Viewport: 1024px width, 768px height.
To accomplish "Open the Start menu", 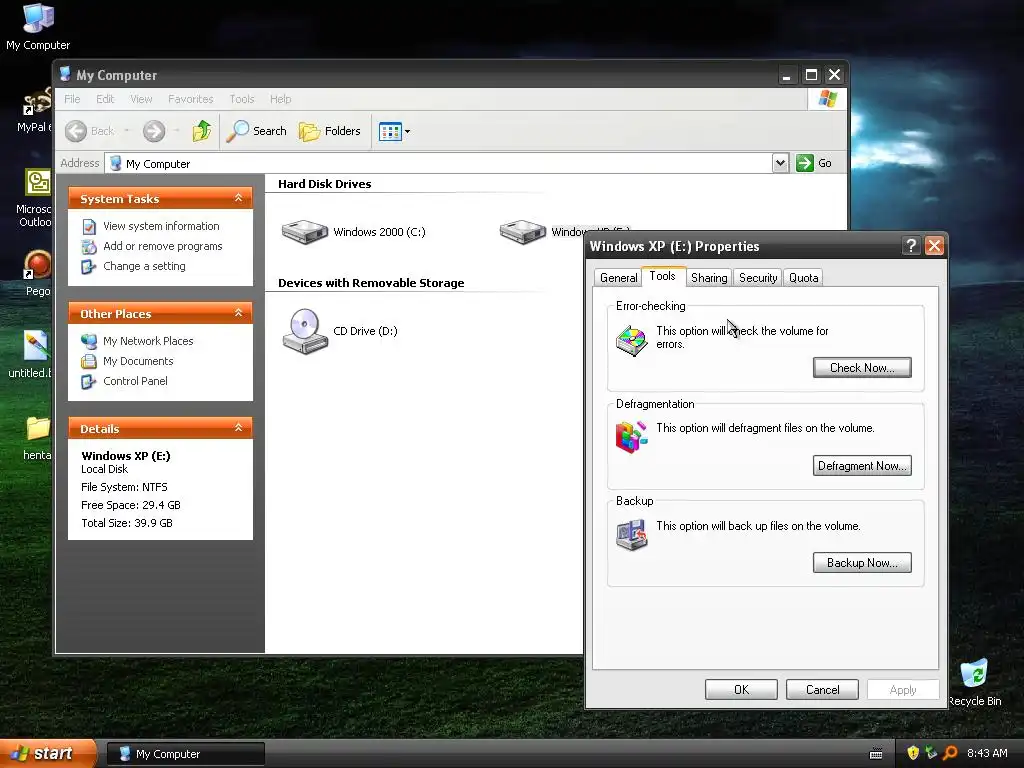I will pos(48,754).
